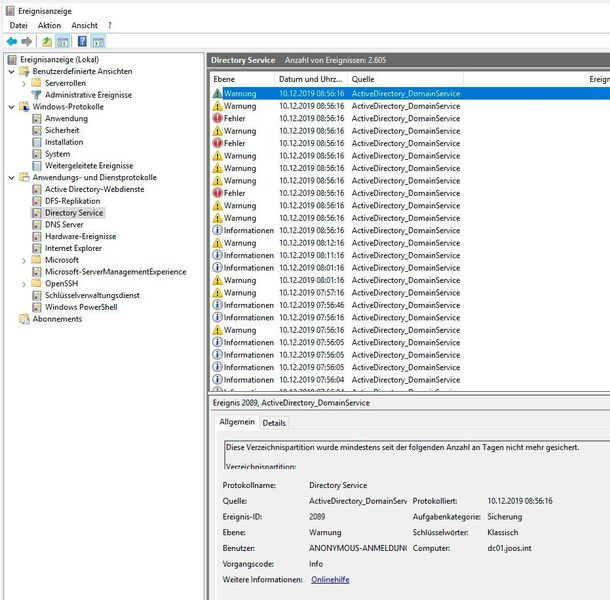
Task: Sort by the Quelle column header
Action: click(405, 79)
